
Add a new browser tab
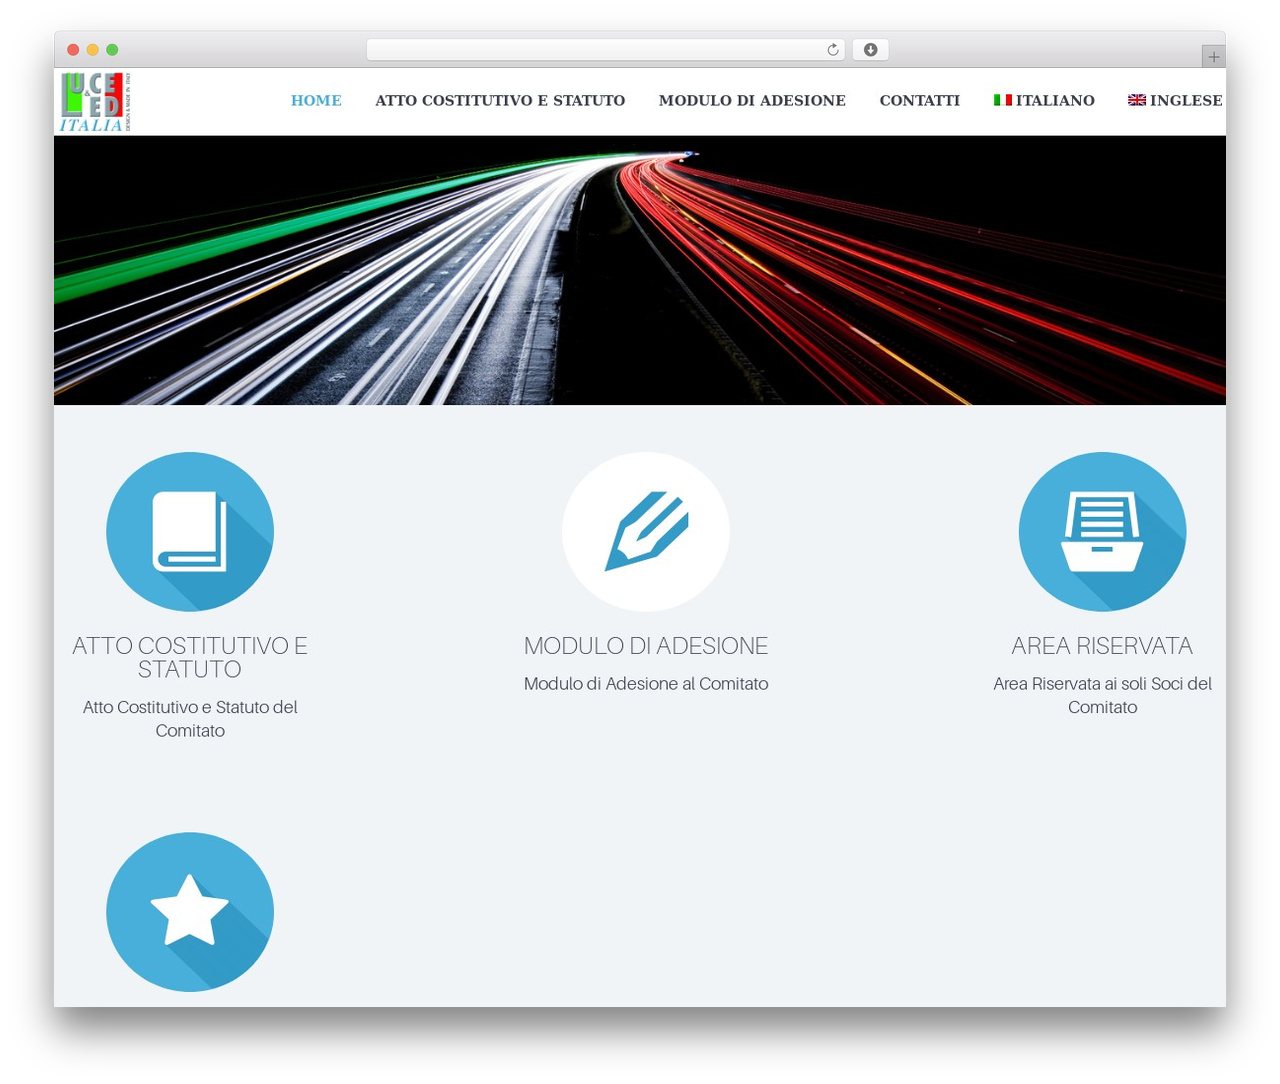[1213, 57]
